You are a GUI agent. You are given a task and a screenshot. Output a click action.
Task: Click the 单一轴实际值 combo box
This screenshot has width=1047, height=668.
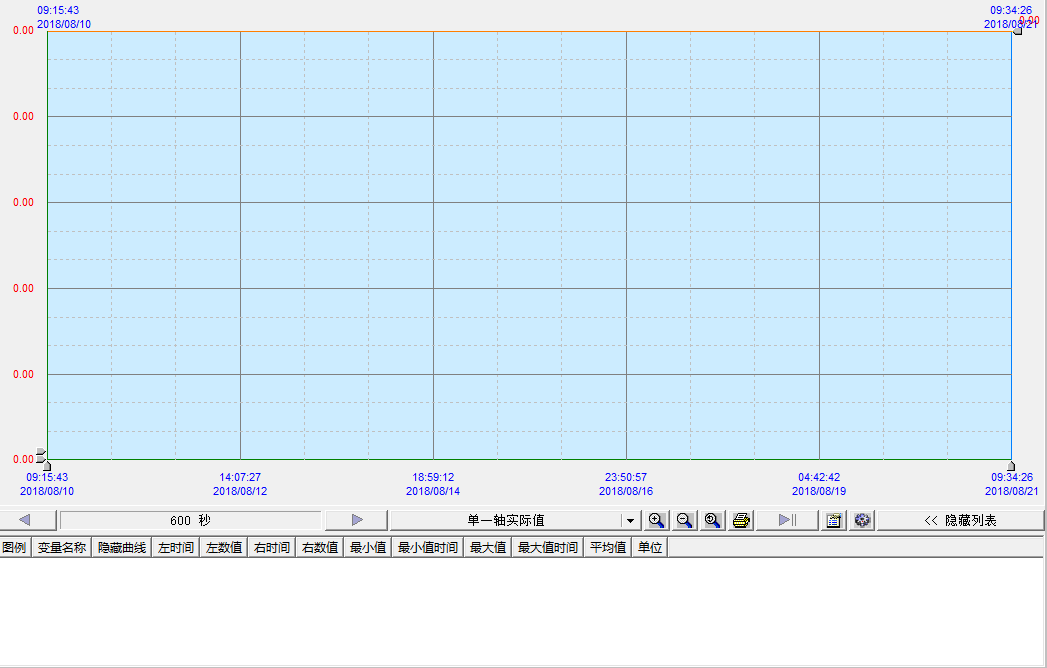click(x=505, y=520)
